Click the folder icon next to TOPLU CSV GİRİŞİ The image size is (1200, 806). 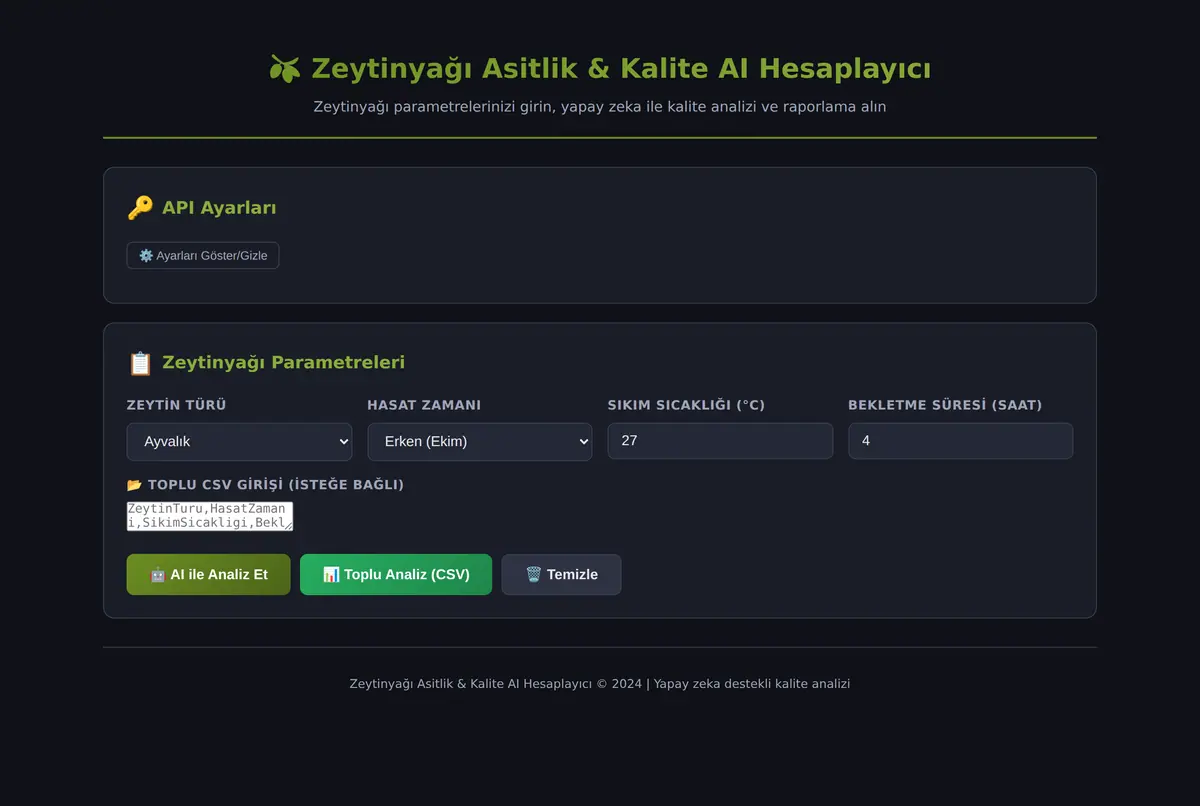(x=134, y=485)
